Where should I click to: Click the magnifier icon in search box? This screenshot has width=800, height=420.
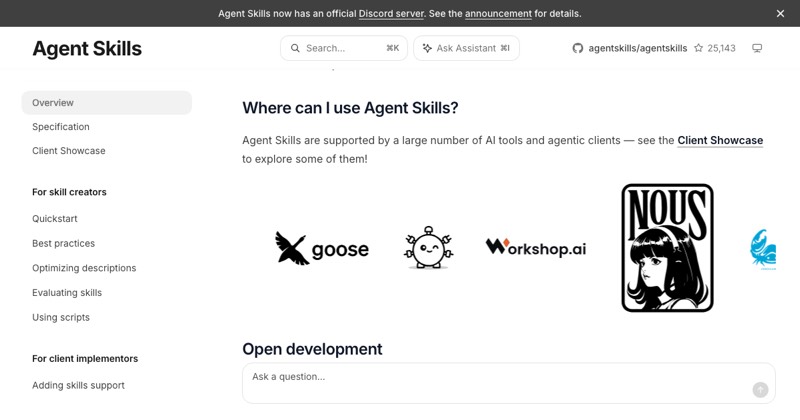[295, 48]
